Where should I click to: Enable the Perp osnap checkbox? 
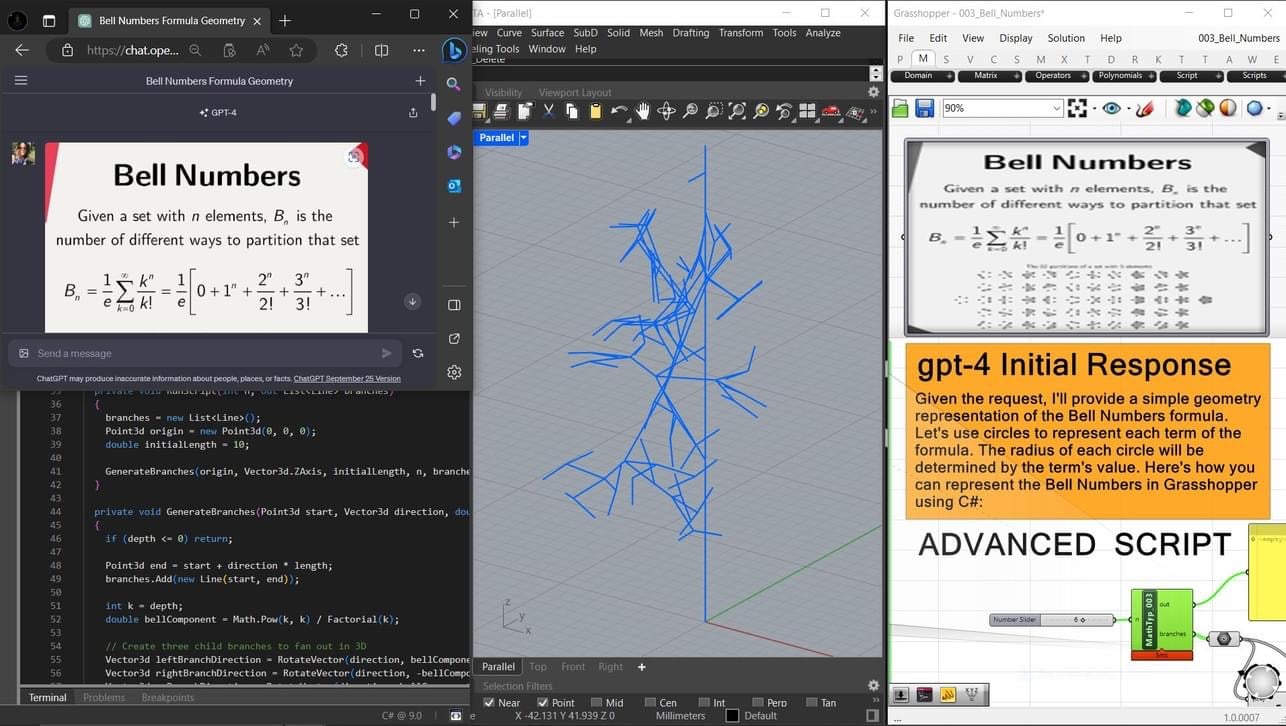[758, 703]
